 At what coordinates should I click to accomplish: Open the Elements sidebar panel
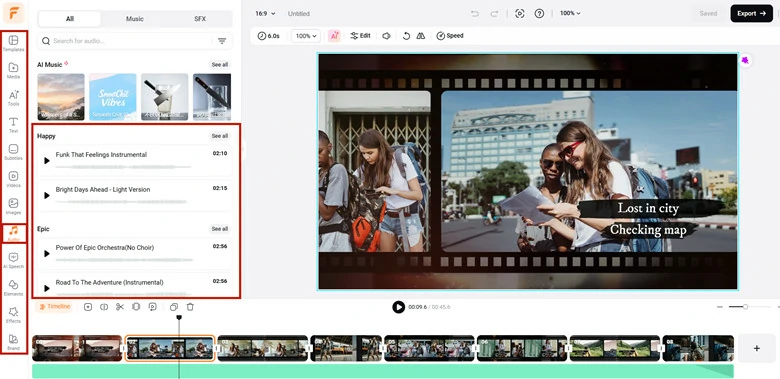pos(13,287)
